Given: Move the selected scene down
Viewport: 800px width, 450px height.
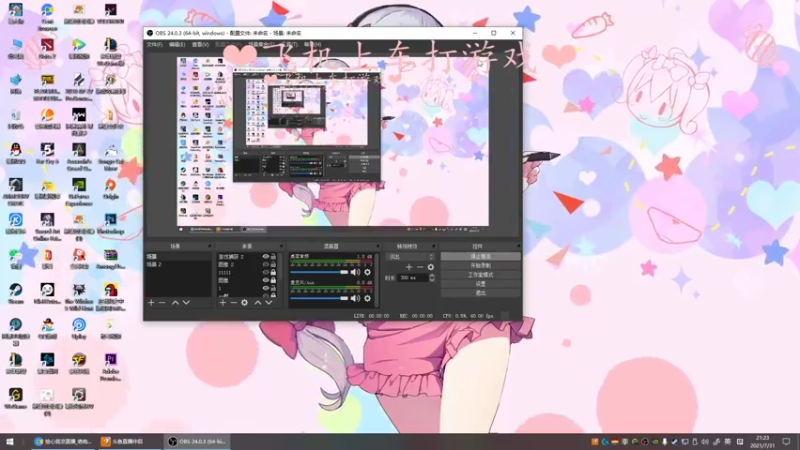Looking at the screenshot, I should click(186, 303).
